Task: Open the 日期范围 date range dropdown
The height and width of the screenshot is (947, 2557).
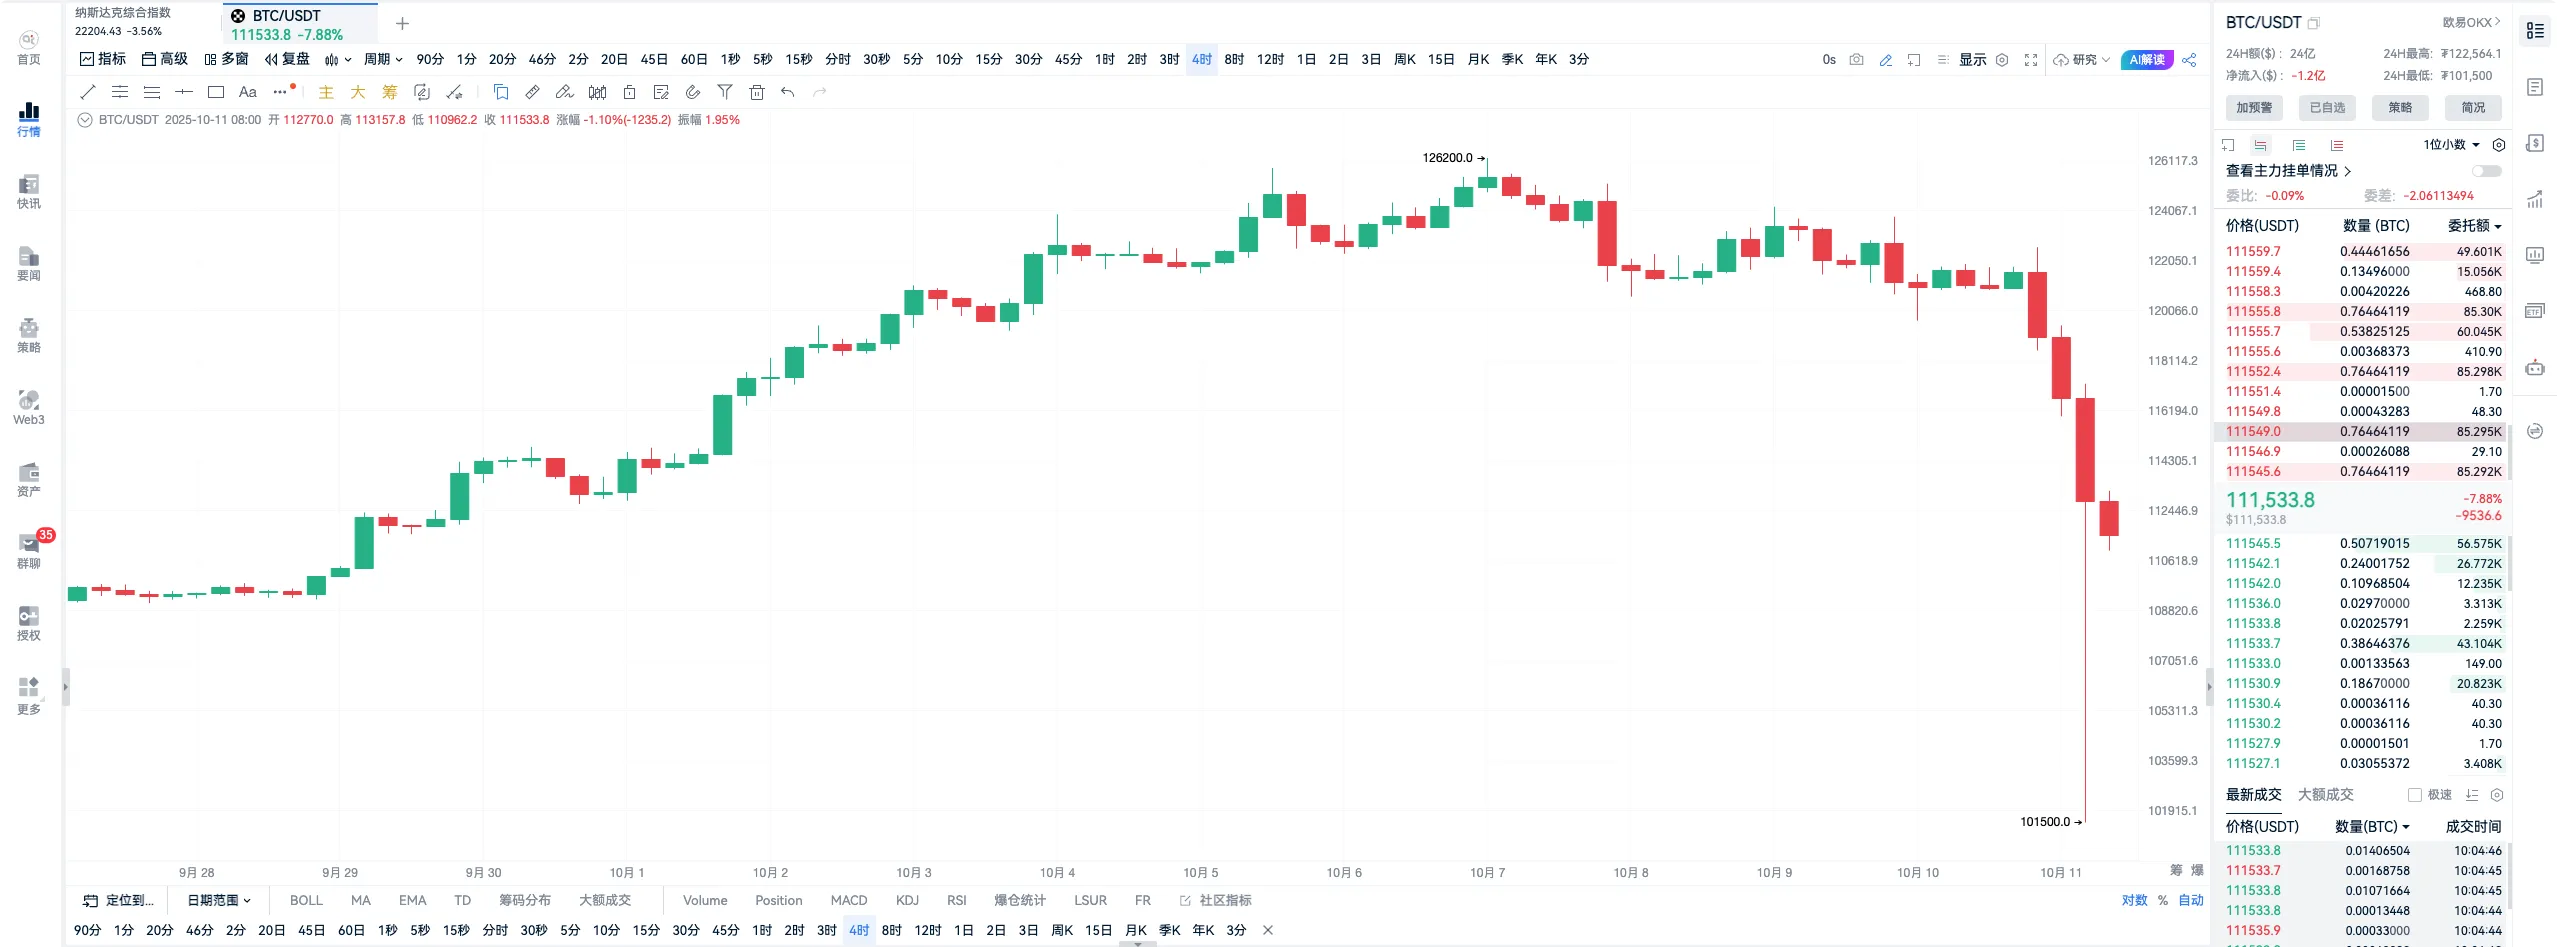Action: 219,900
